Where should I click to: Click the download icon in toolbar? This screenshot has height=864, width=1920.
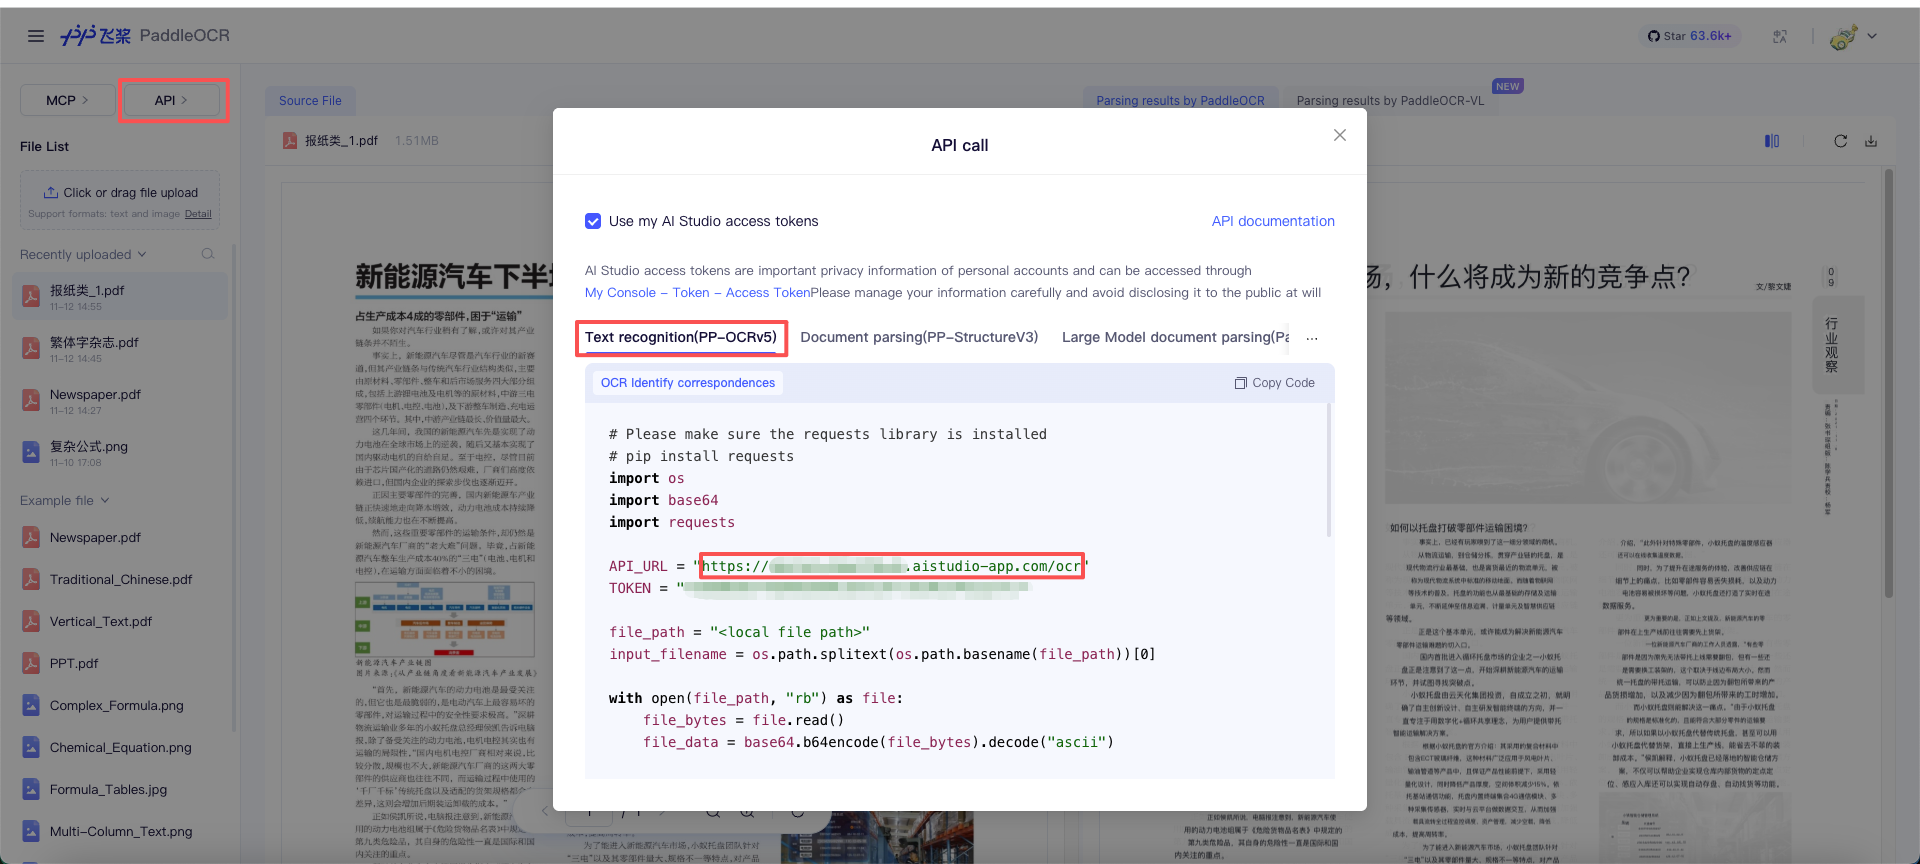(1871, 141)
